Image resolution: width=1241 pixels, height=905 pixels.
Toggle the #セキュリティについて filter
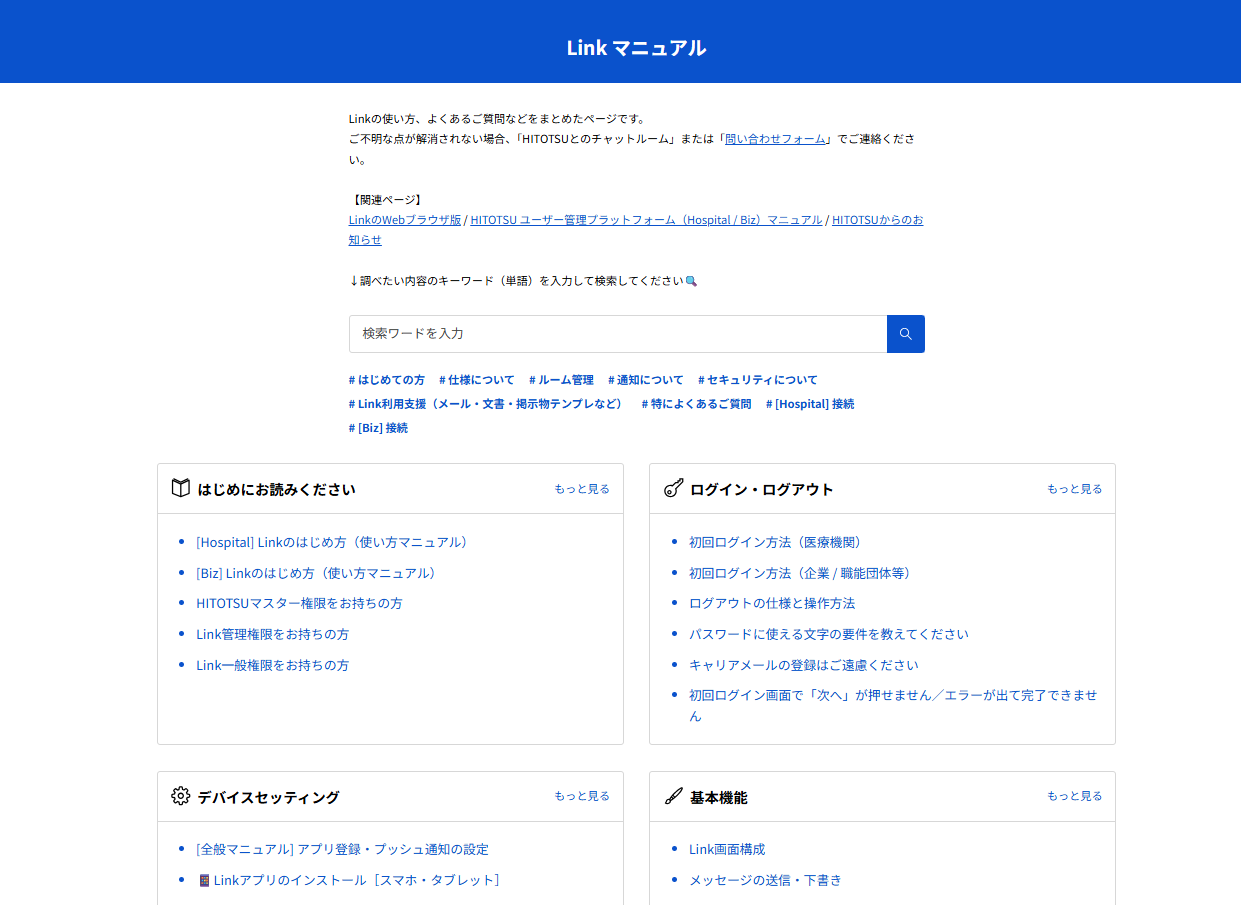[759, 379]
